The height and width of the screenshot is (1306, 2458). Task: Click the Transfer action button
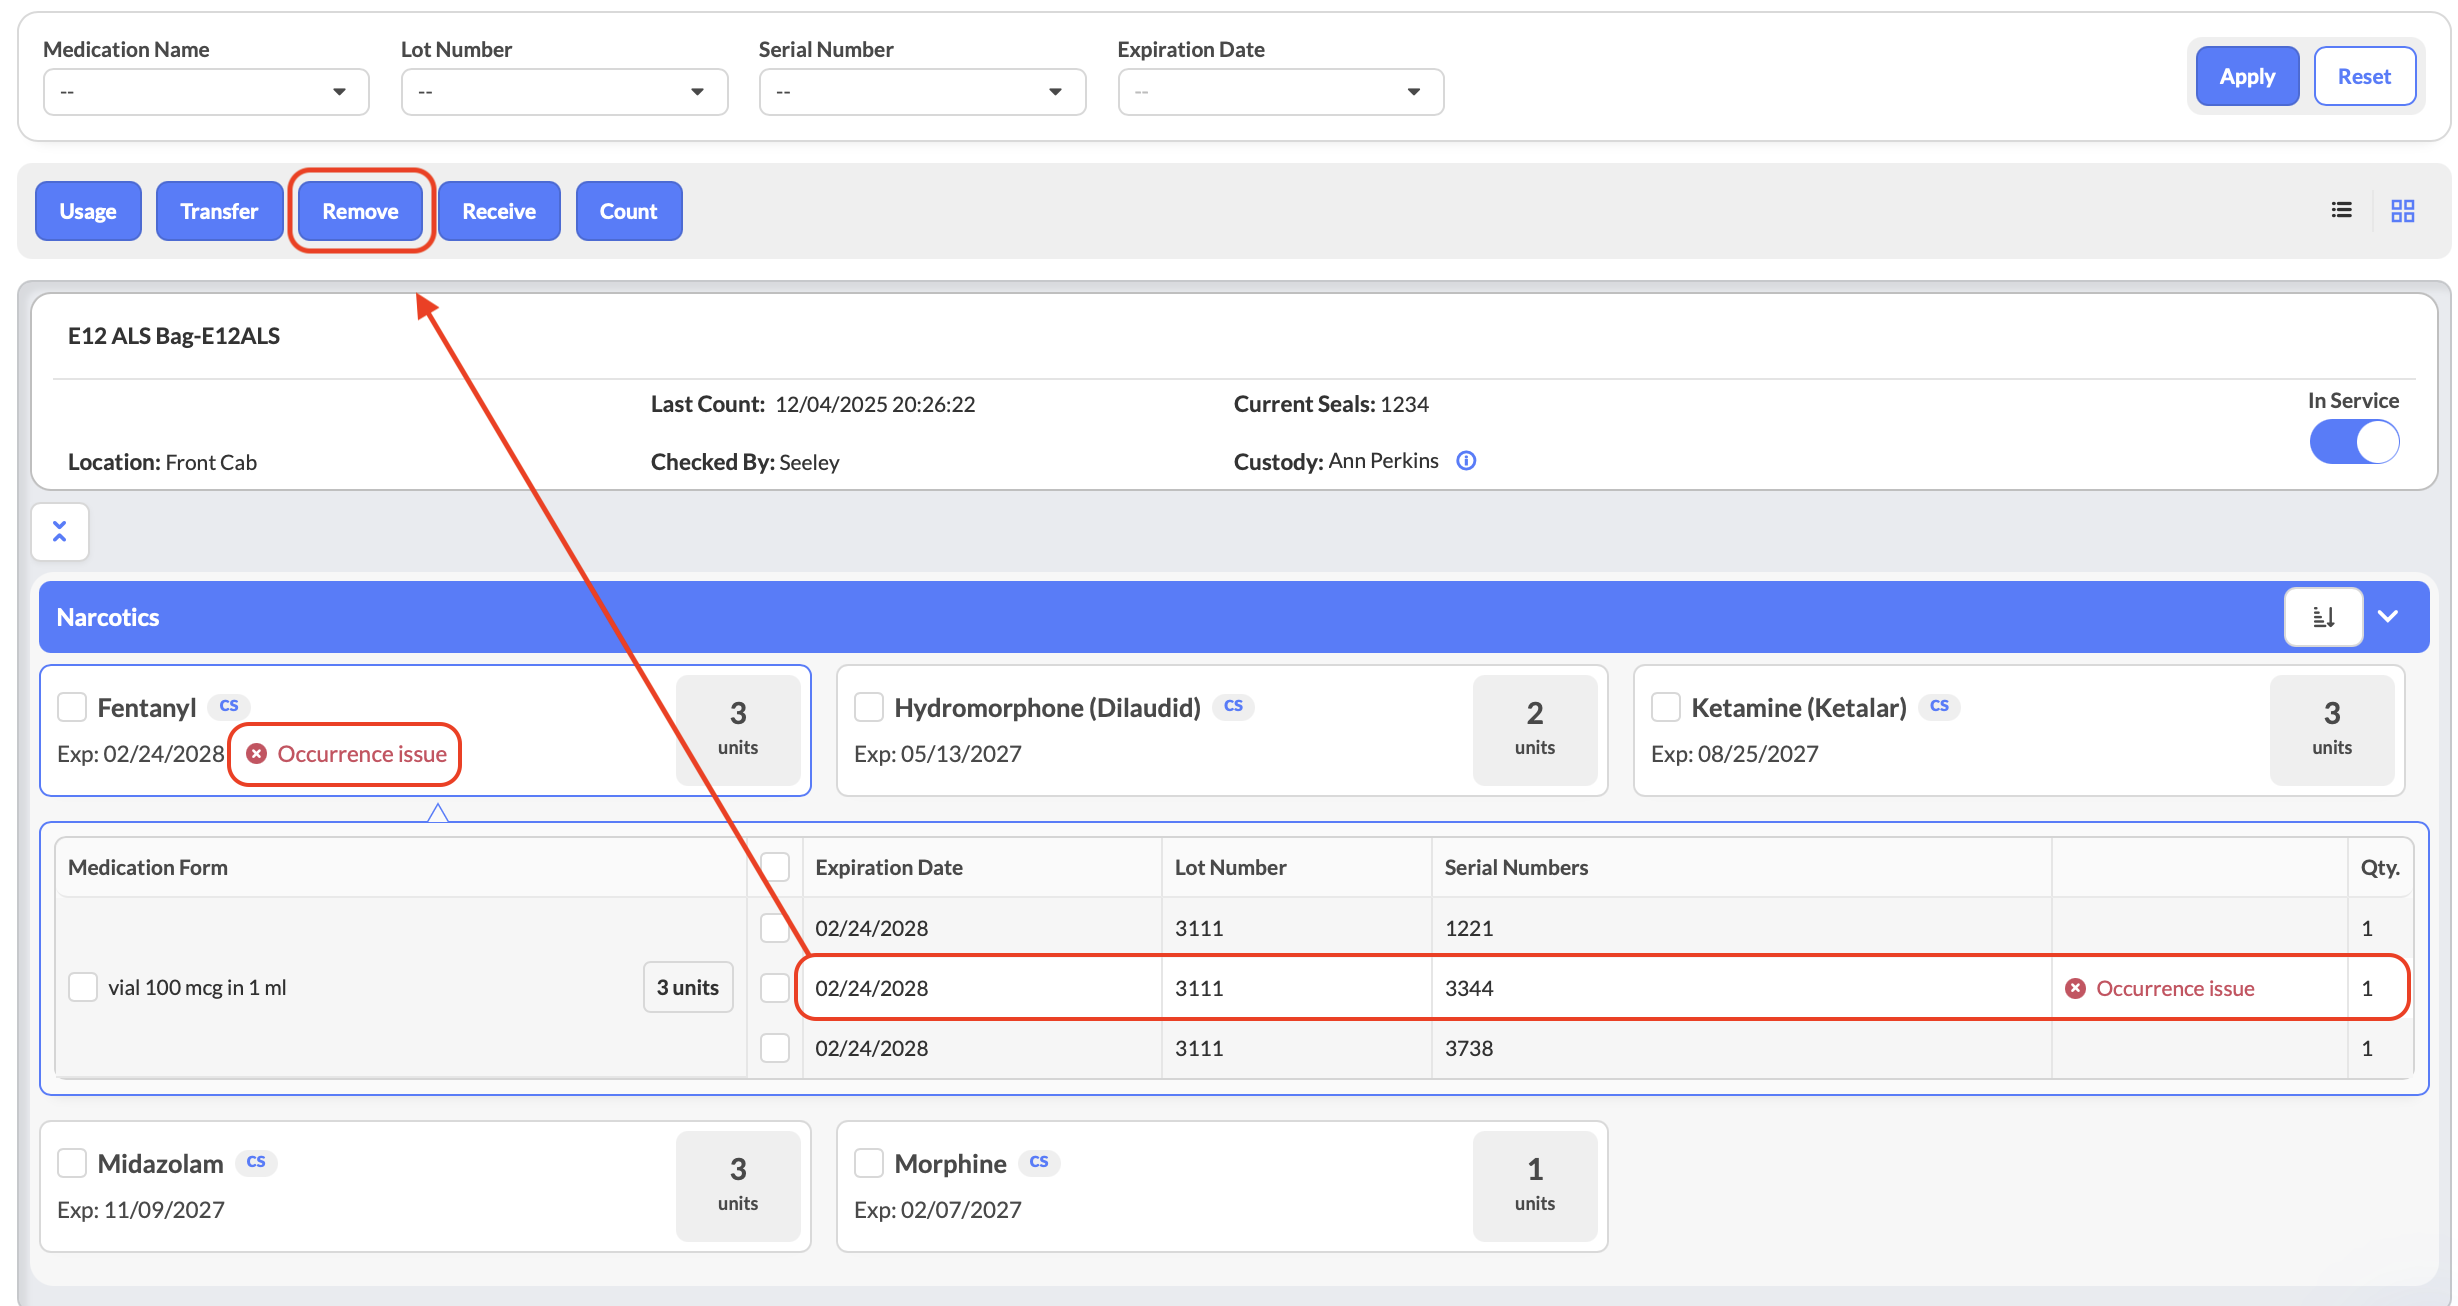click(x=219, y=211)
